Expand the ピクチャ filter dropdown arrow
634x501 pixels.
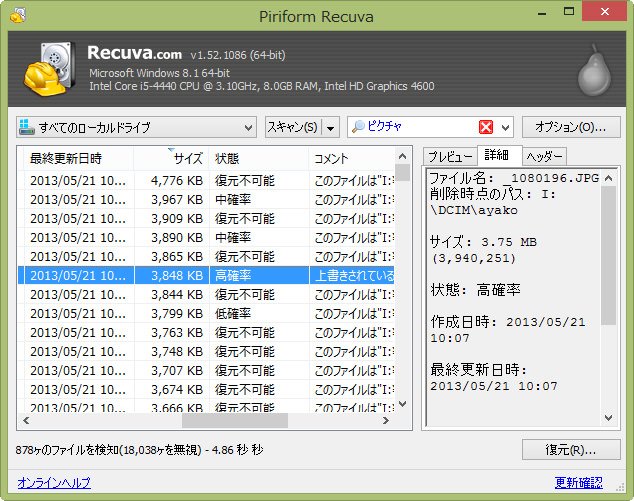click(505, 128)
